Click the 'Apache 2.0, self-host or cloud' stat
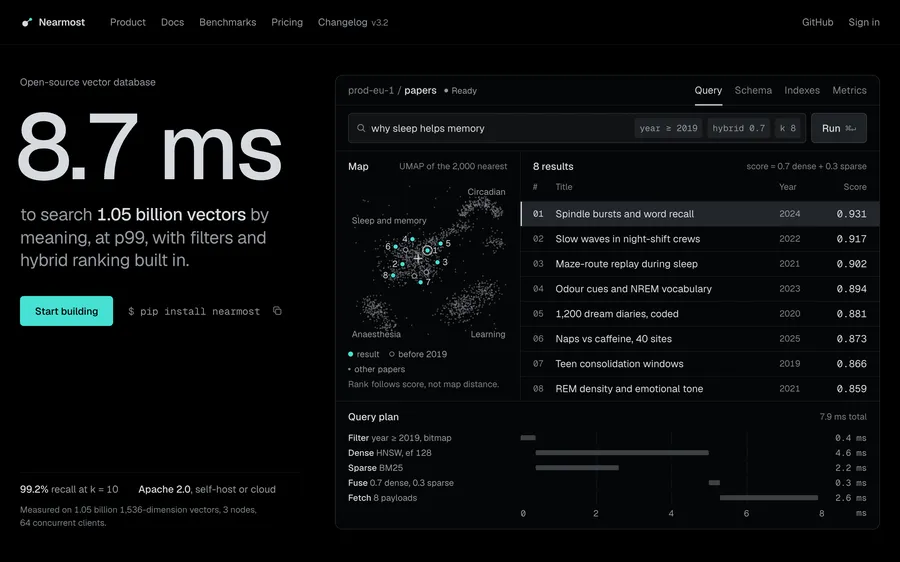900x562 pixels. 207,489
